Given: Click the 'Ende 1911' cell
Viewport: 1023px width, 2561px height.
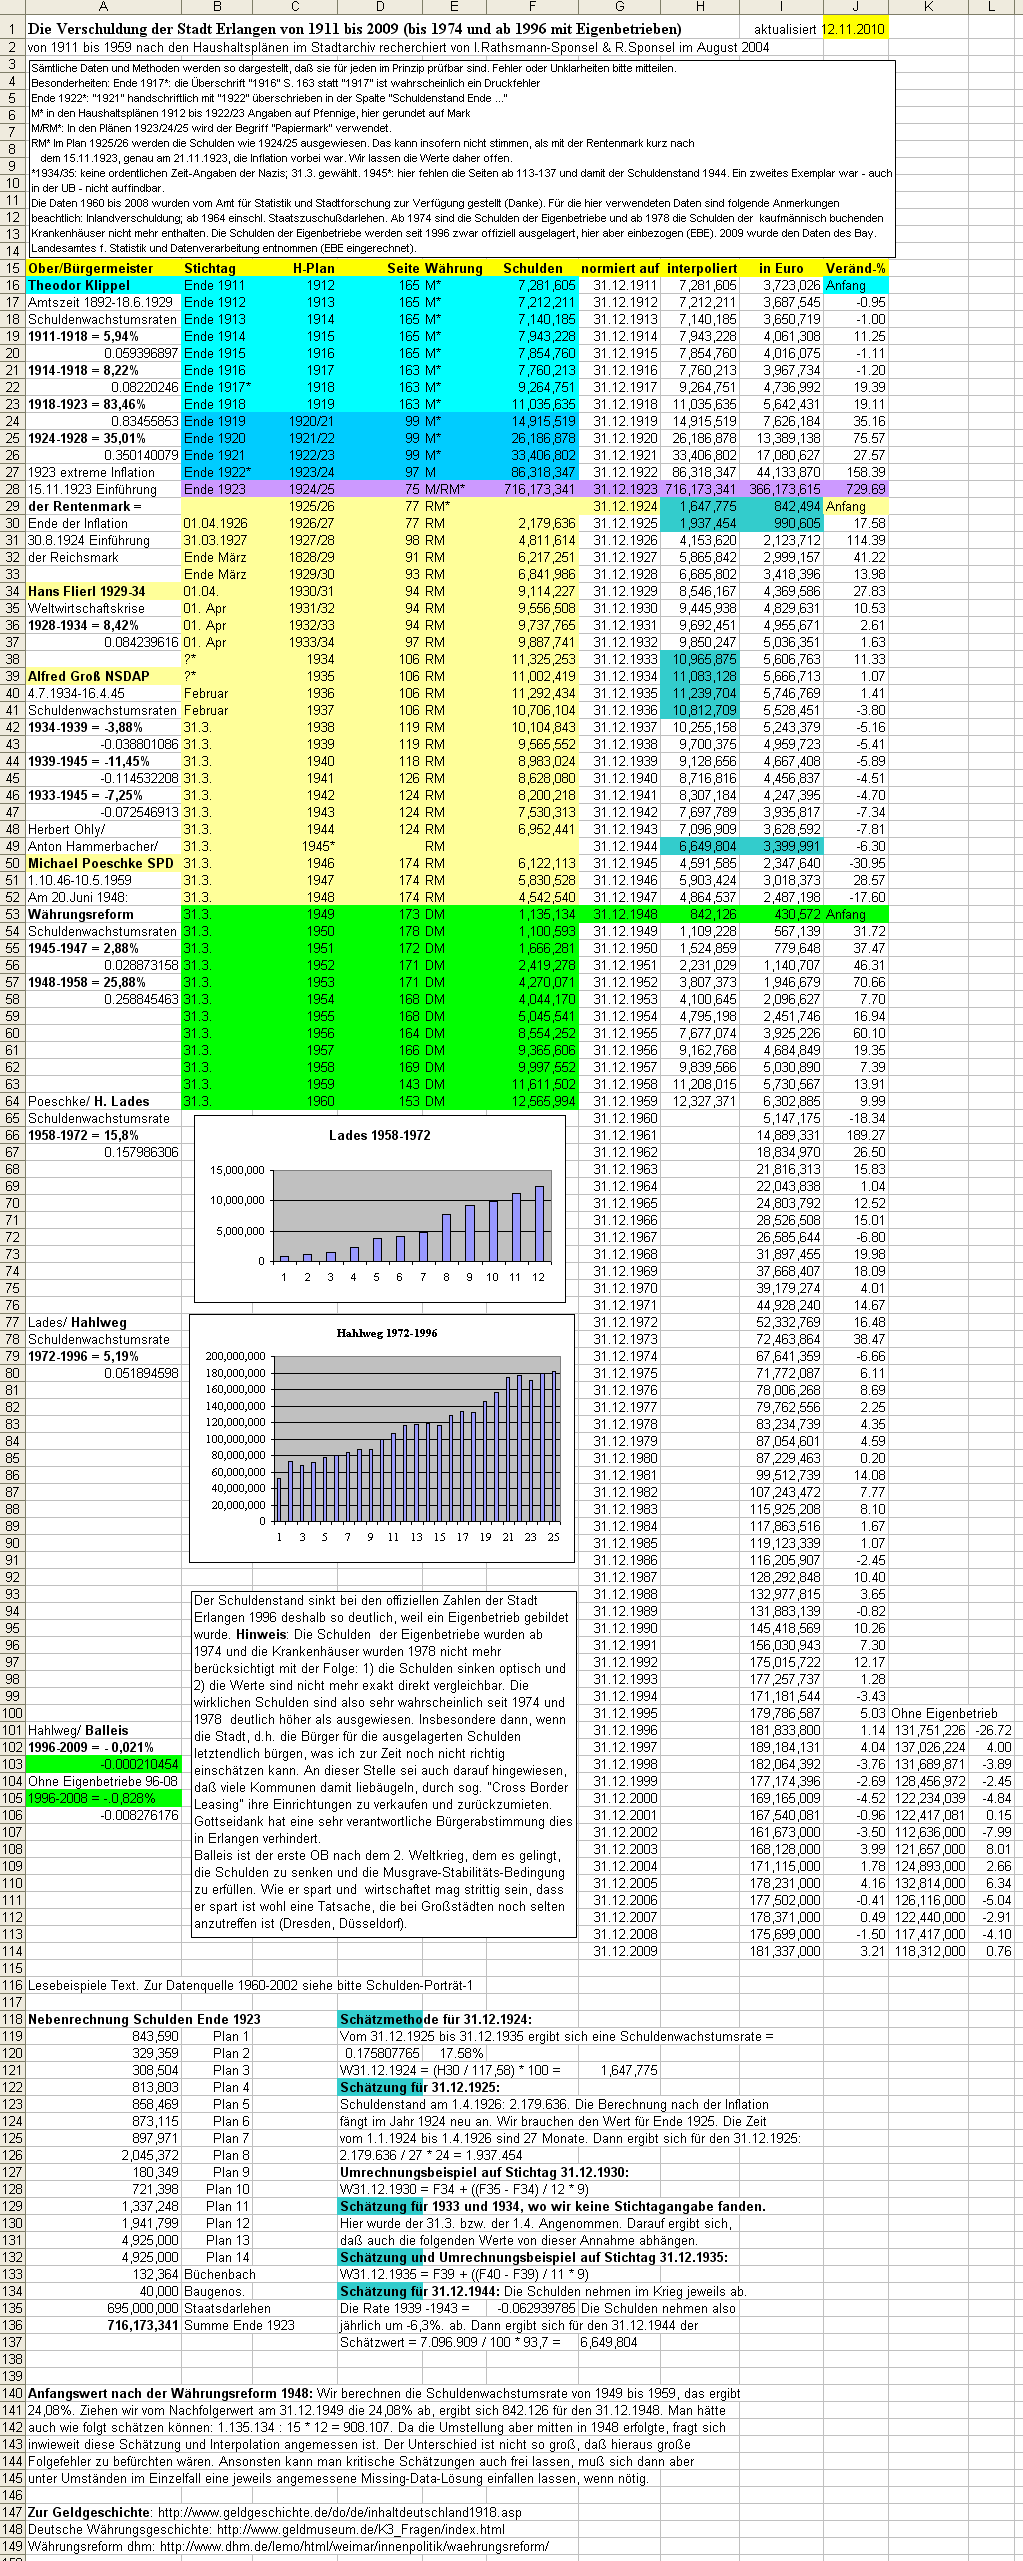Looking at the screenshot, I should 217,285.
